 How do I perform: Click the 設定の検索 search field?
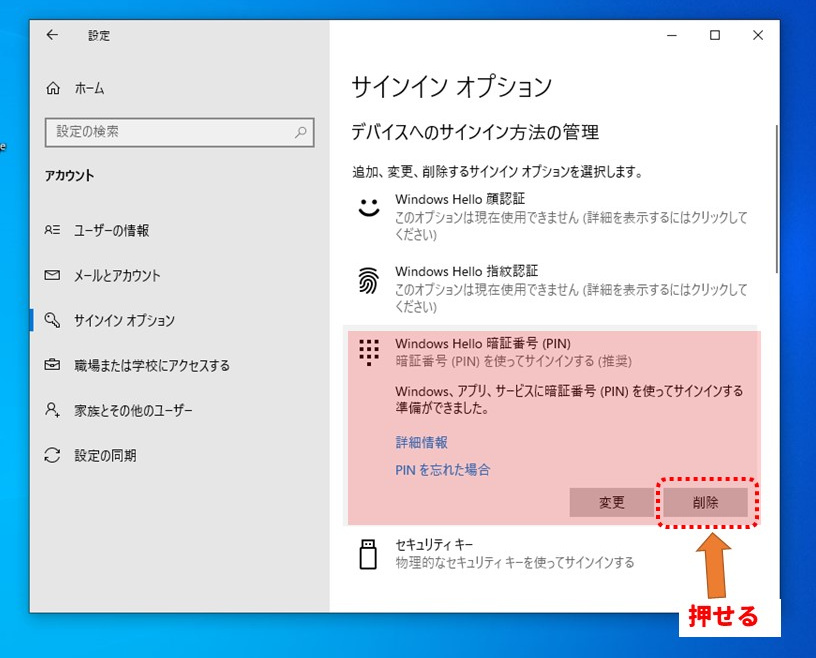pyautogui.click(x=170, y=132)
